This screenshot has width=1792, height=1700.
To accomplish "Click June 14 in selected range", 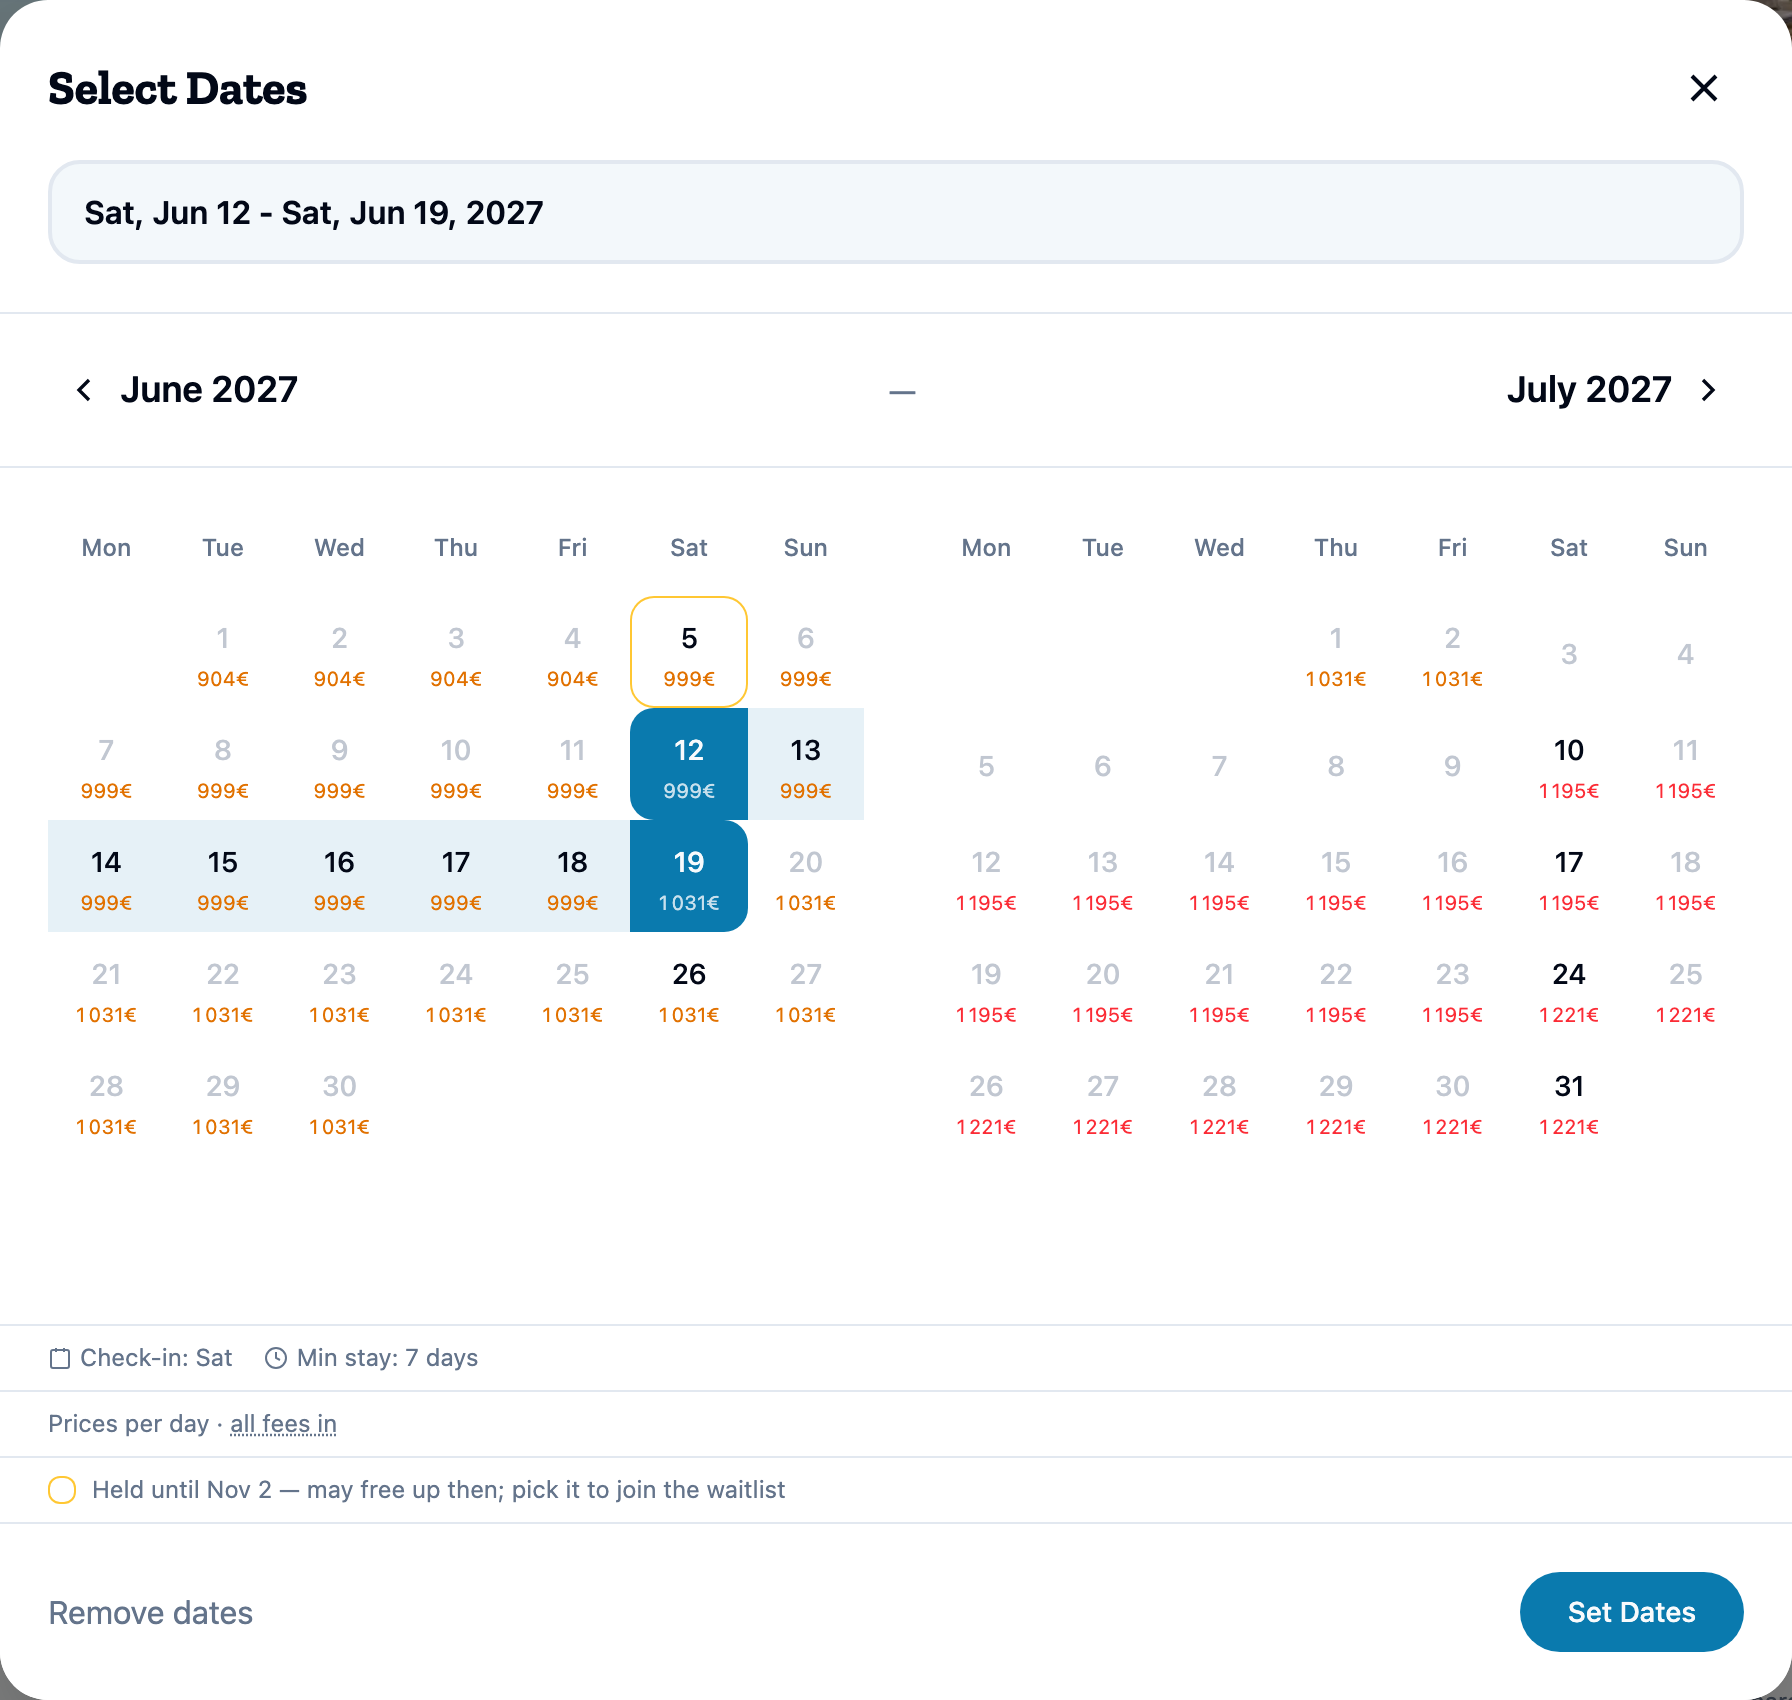I will tap(106, 876).
